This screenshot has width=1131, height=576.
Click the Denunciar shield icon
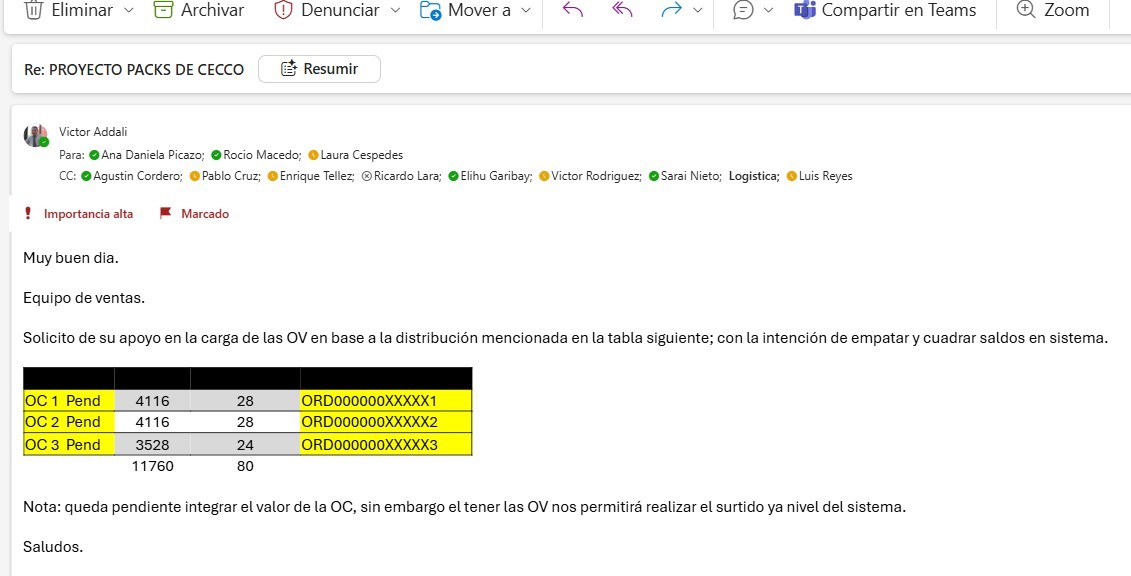[x=283, y=10]
